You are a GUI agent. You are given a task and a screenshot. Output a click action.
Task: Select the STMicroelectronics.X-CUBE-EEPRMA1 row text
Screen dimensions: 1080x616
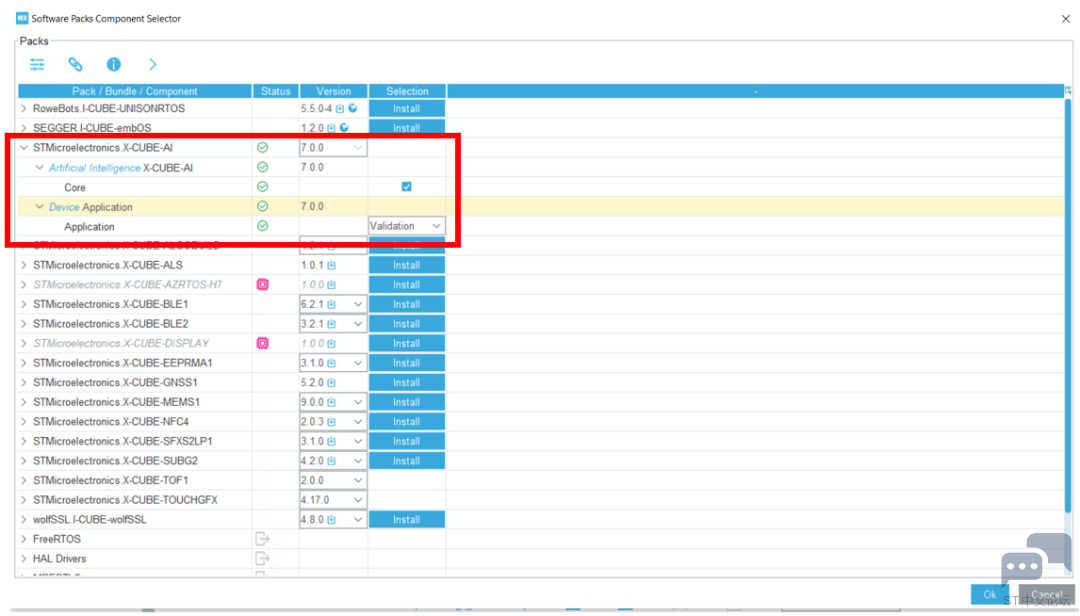(123, 363)
